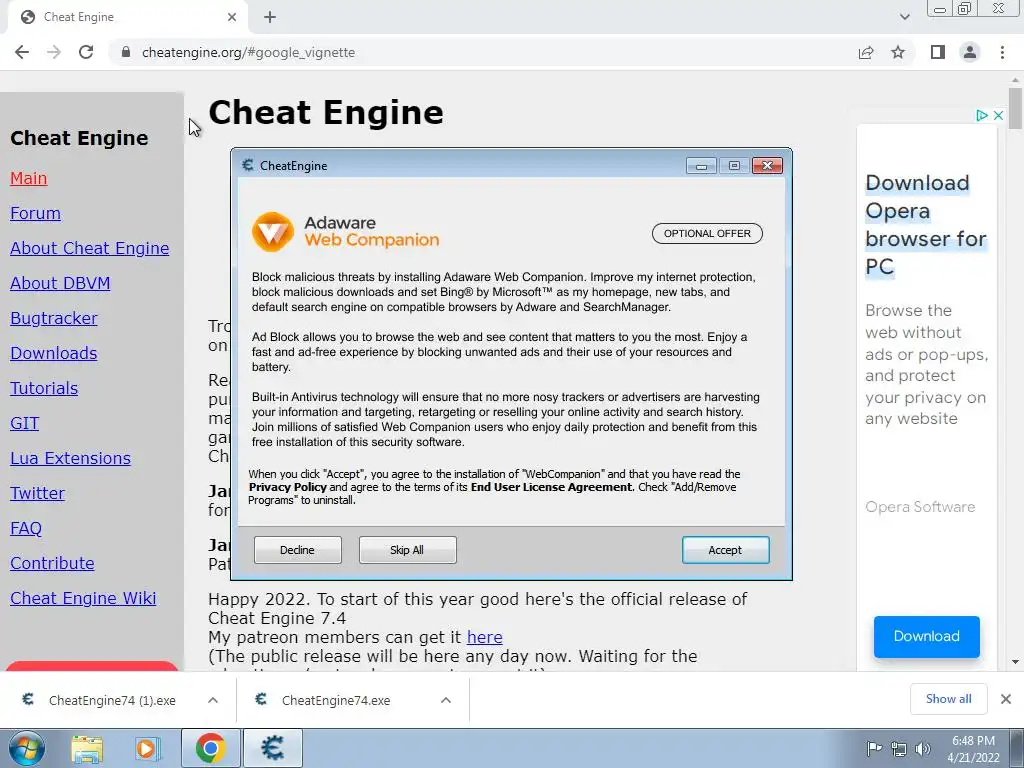1024x768 pixels.
Task: Click CheatEngine installer title bar icon
Action: pyautogui.click(x=248, y=165)
